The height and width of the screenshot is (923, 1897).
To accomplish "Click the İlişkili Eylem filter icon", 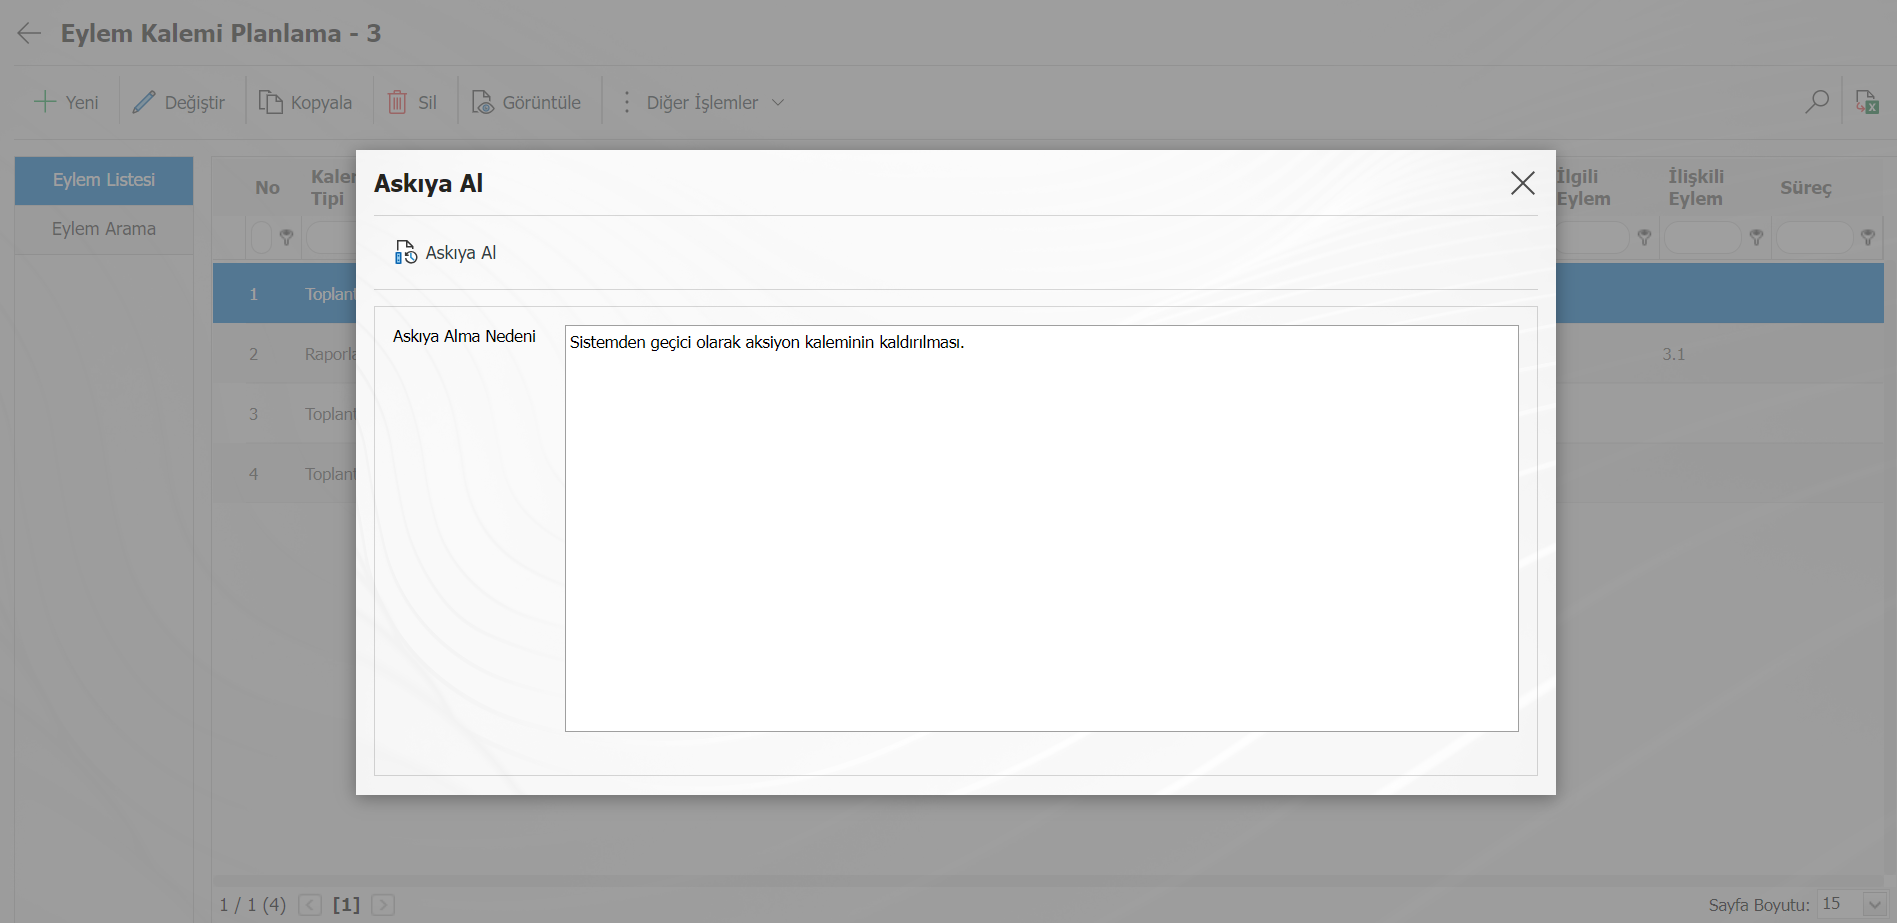I will point(1756,237).
